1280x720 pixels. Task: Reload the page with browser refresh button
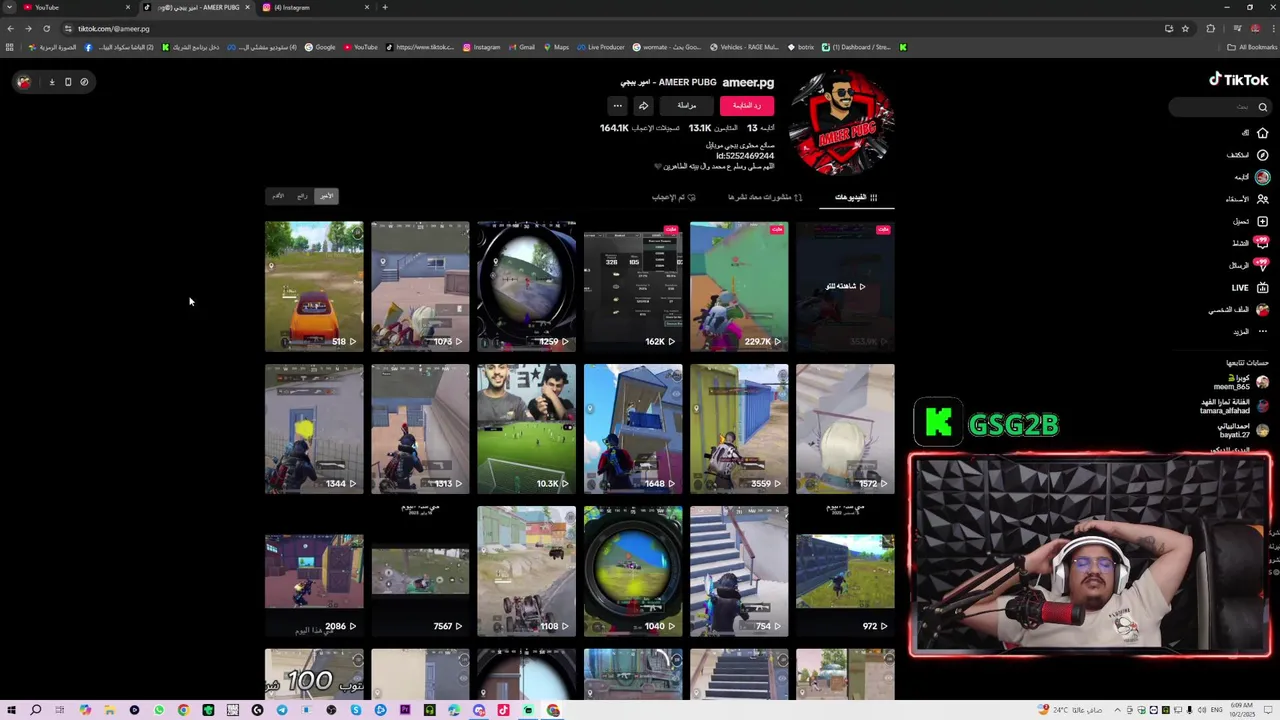point(46,28)
